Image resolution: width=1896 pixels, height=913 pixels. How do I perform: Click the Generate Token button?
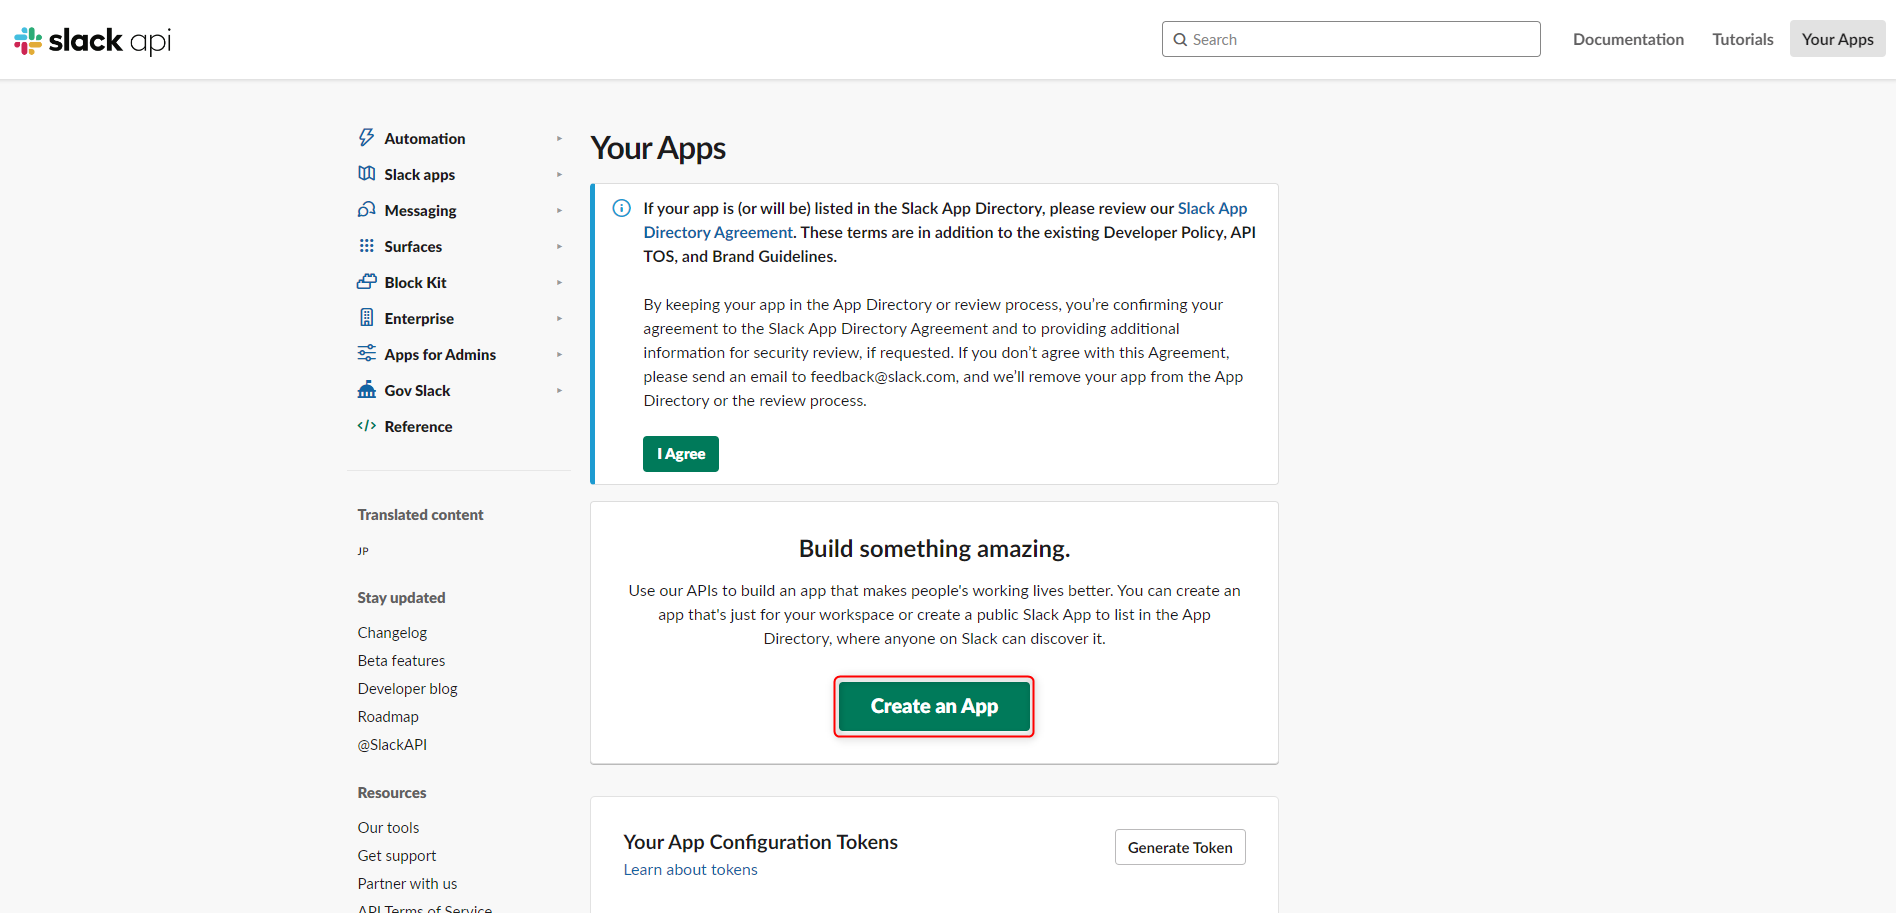(x=1180, y=847)
